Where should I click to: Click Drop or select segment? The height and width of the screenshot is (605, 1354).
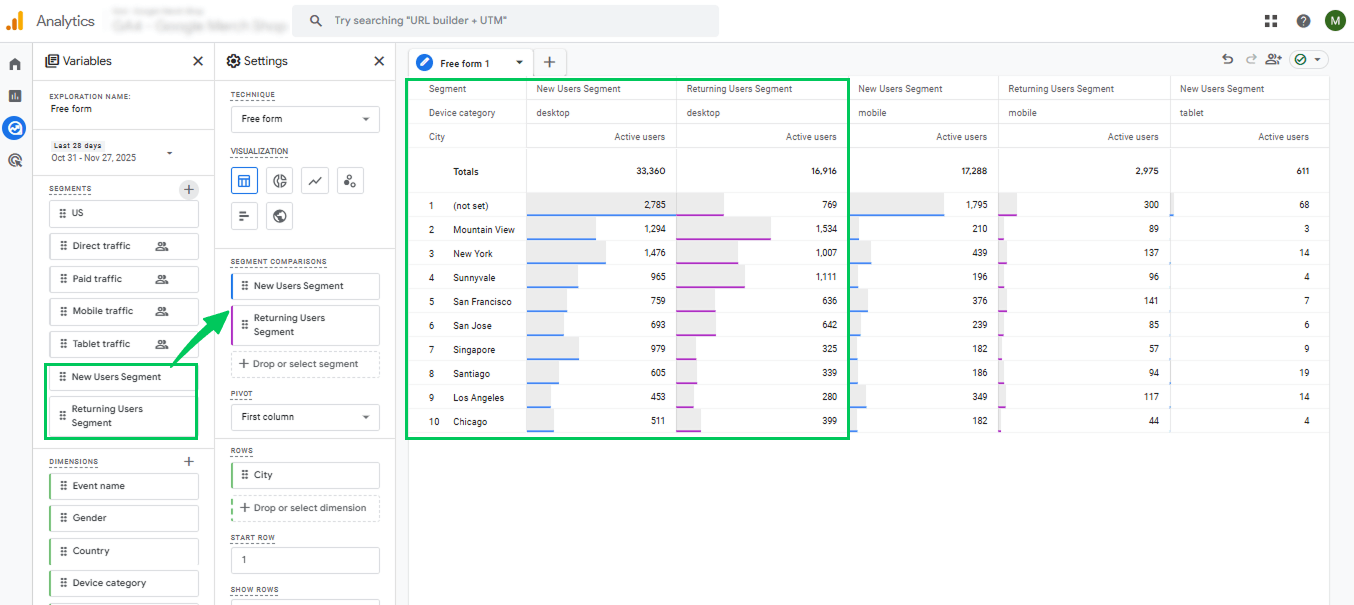[x=305, y=364]
